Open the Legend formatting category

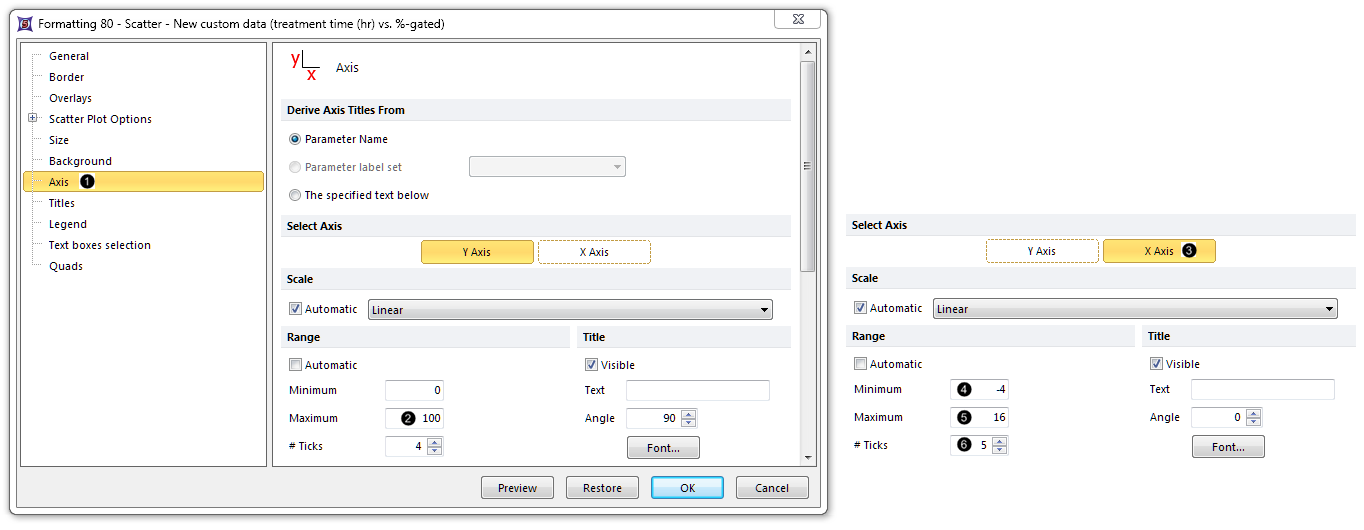click(67, 224)
